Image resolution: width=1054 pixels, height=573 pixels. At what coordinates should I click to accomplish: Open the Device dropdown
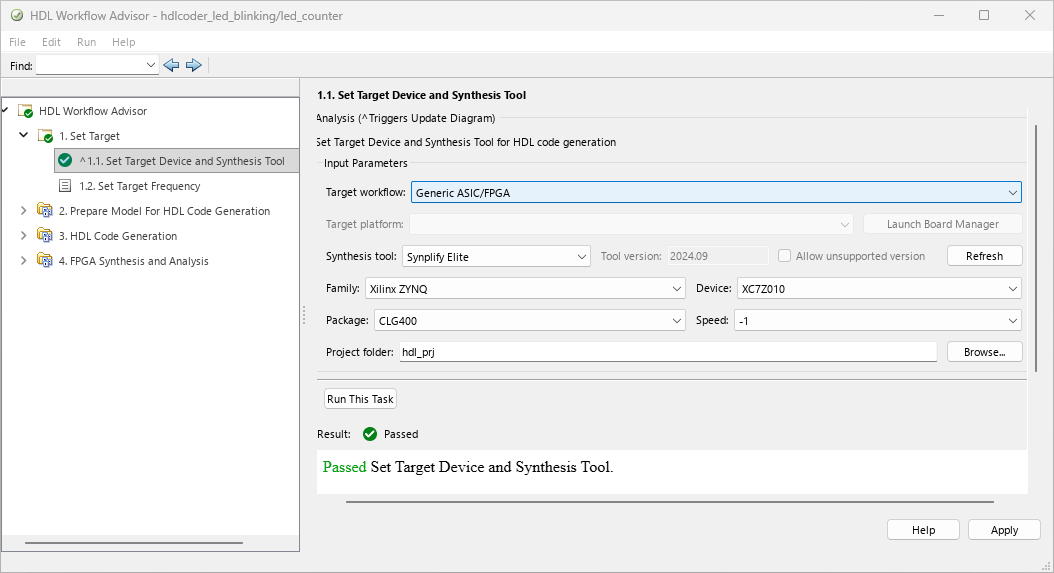pos(1012,289)
